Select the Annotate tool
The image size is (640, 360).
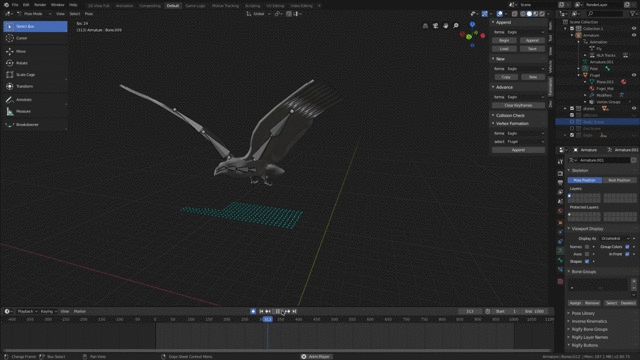[35, 100]
